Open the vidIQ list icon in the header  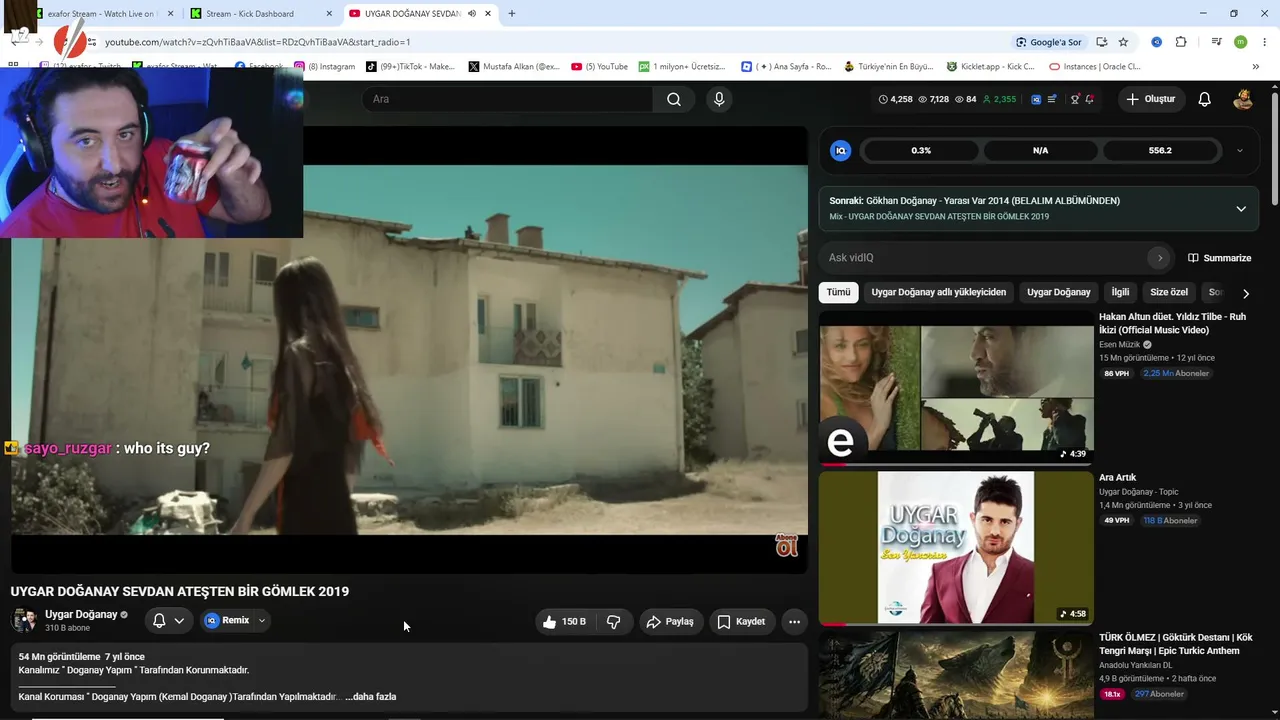[1051, 99]
